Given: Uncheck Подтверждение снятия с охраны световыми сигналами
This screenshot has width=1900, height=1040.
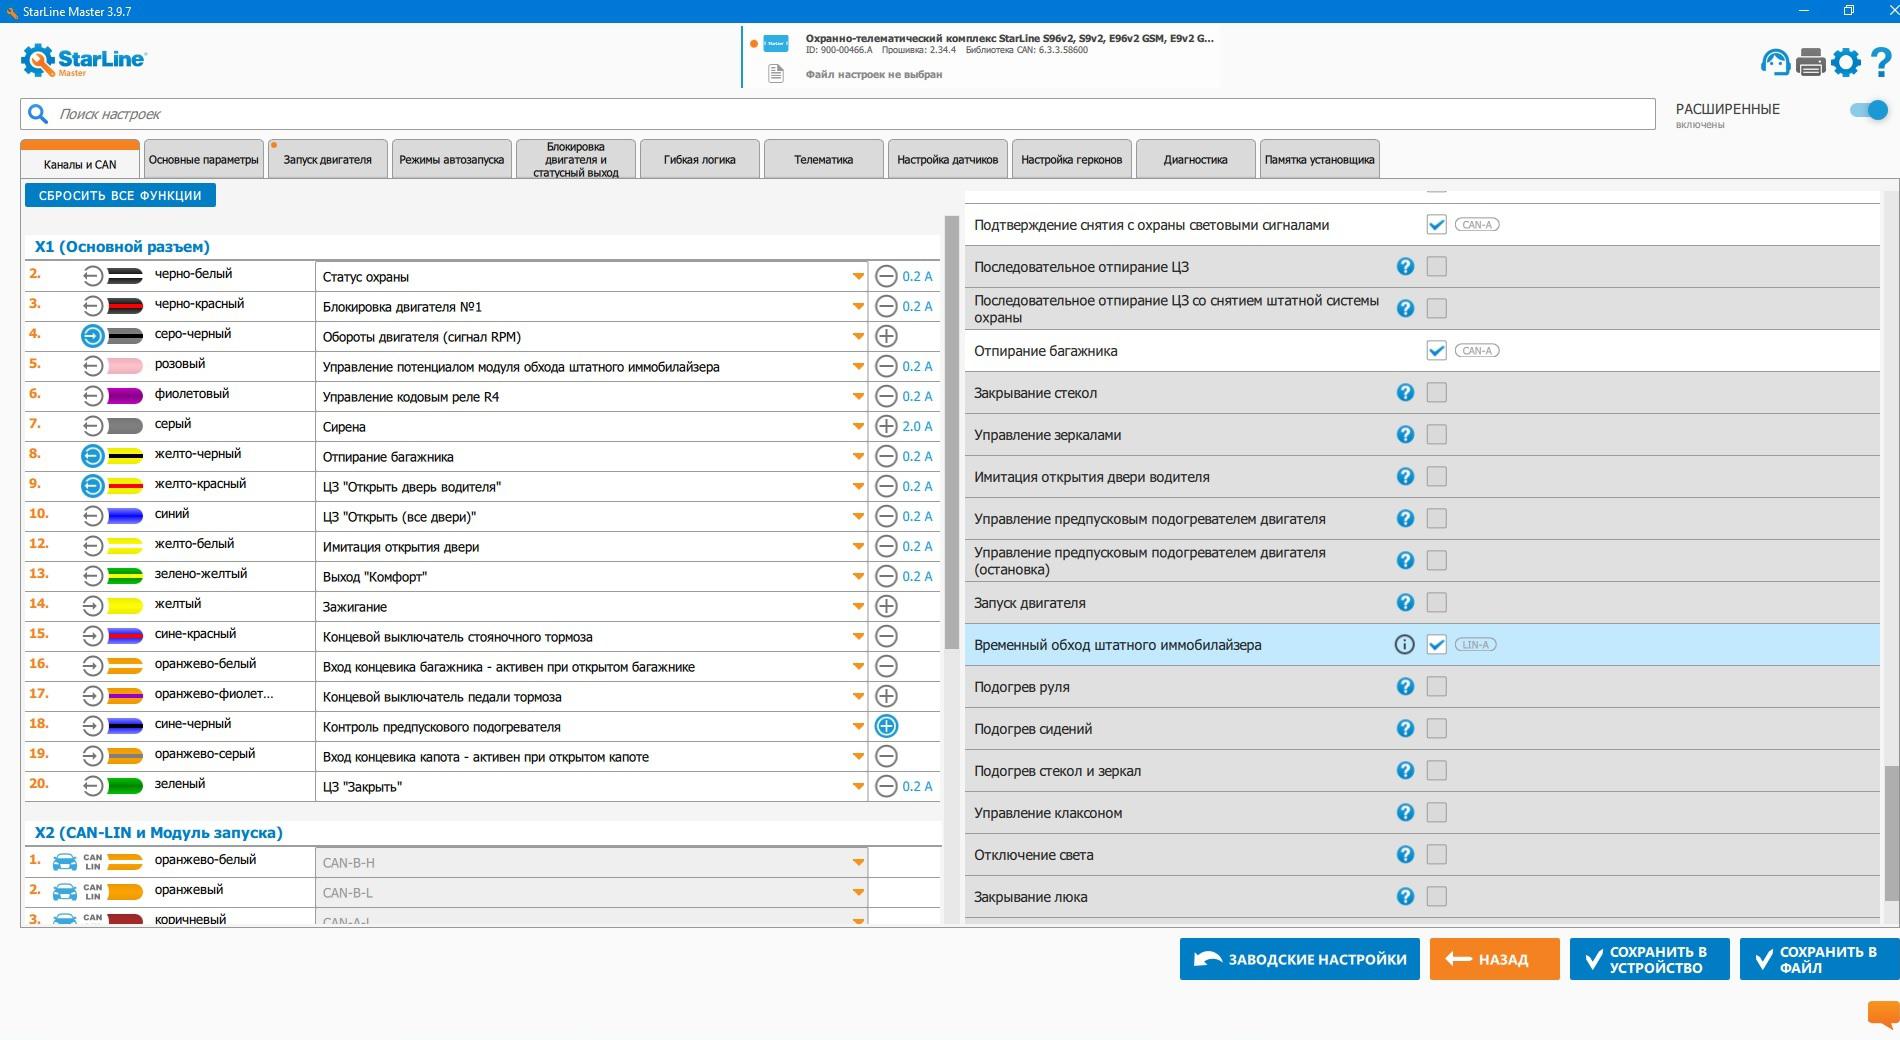Looking at the screenshot, I should 1436,224.
